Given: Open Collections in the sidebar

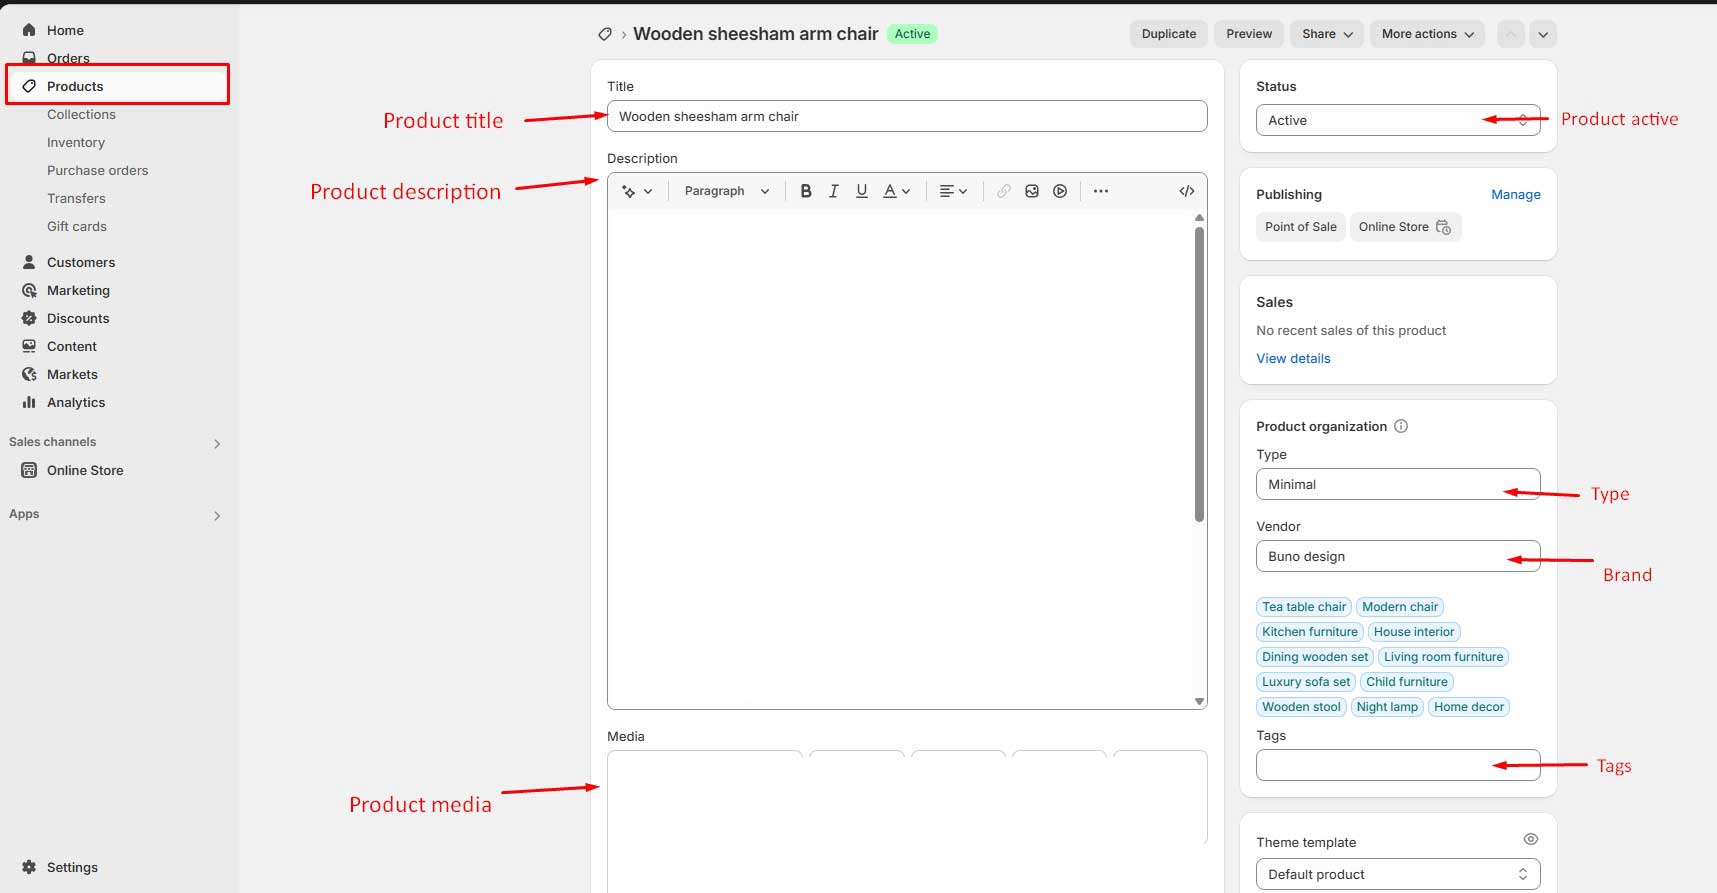Looking at the screenshot, I should click(x=81, y=115).
